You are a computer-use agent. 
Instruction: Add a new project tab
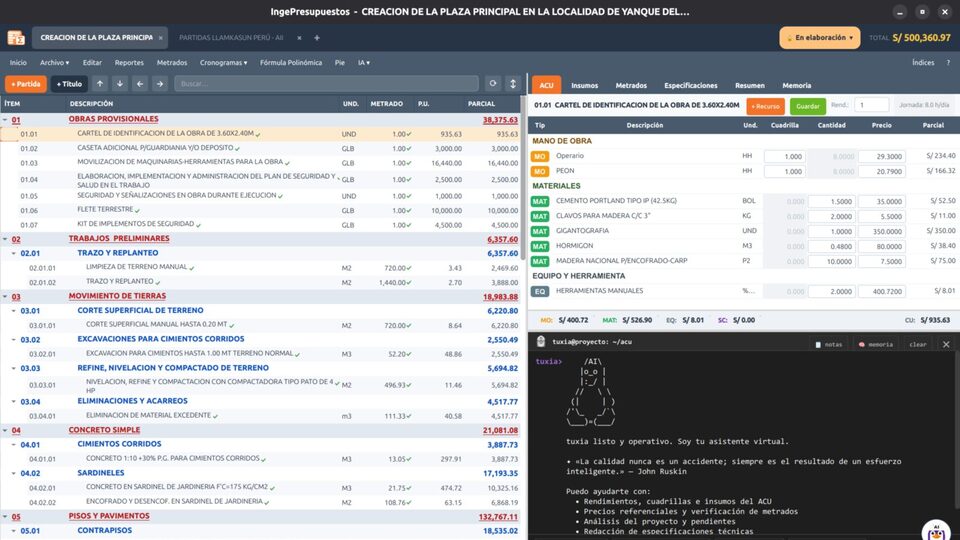coord(317,38)
